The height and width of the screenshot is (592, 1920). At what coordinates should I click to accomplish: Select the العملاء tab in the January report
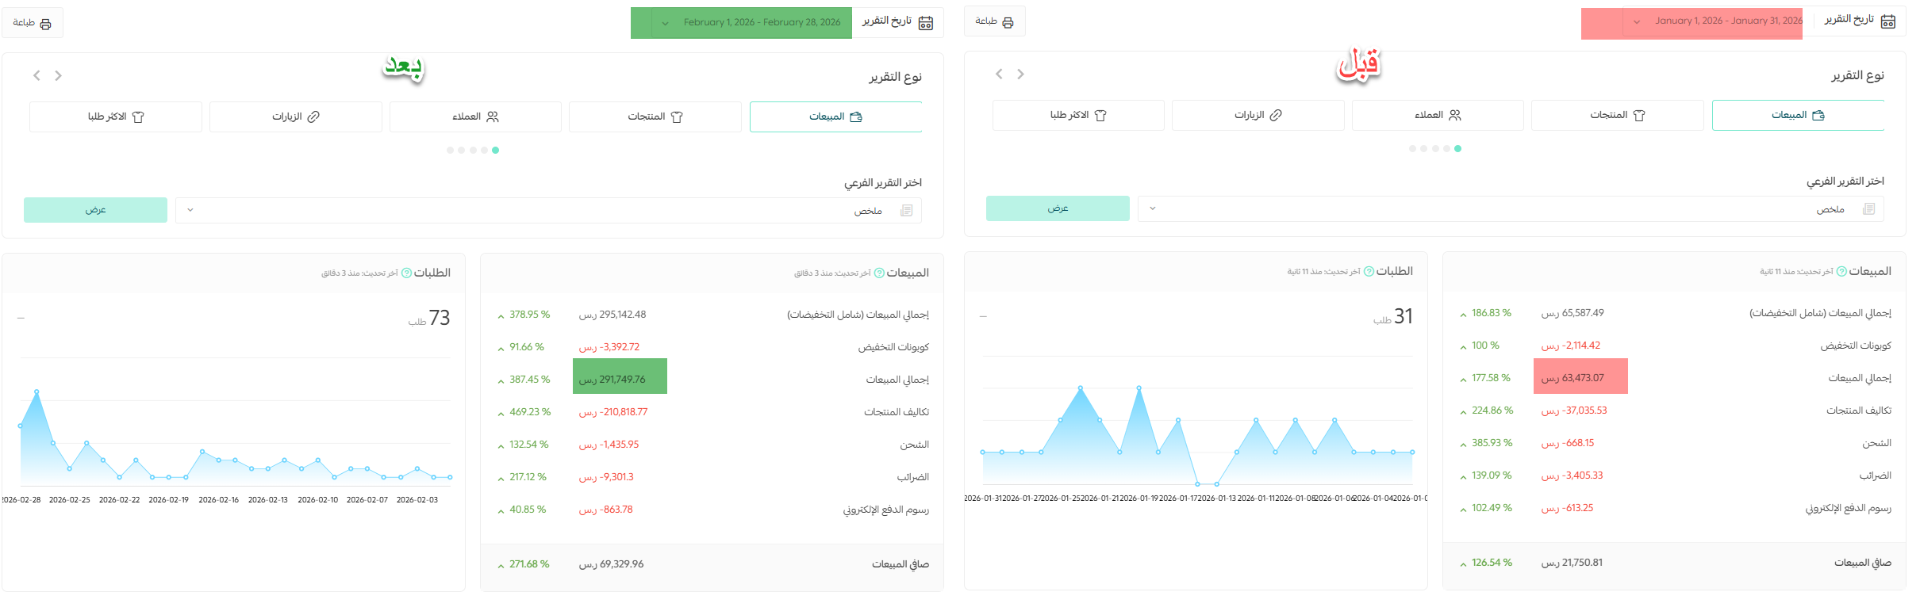pos(1438,115)
